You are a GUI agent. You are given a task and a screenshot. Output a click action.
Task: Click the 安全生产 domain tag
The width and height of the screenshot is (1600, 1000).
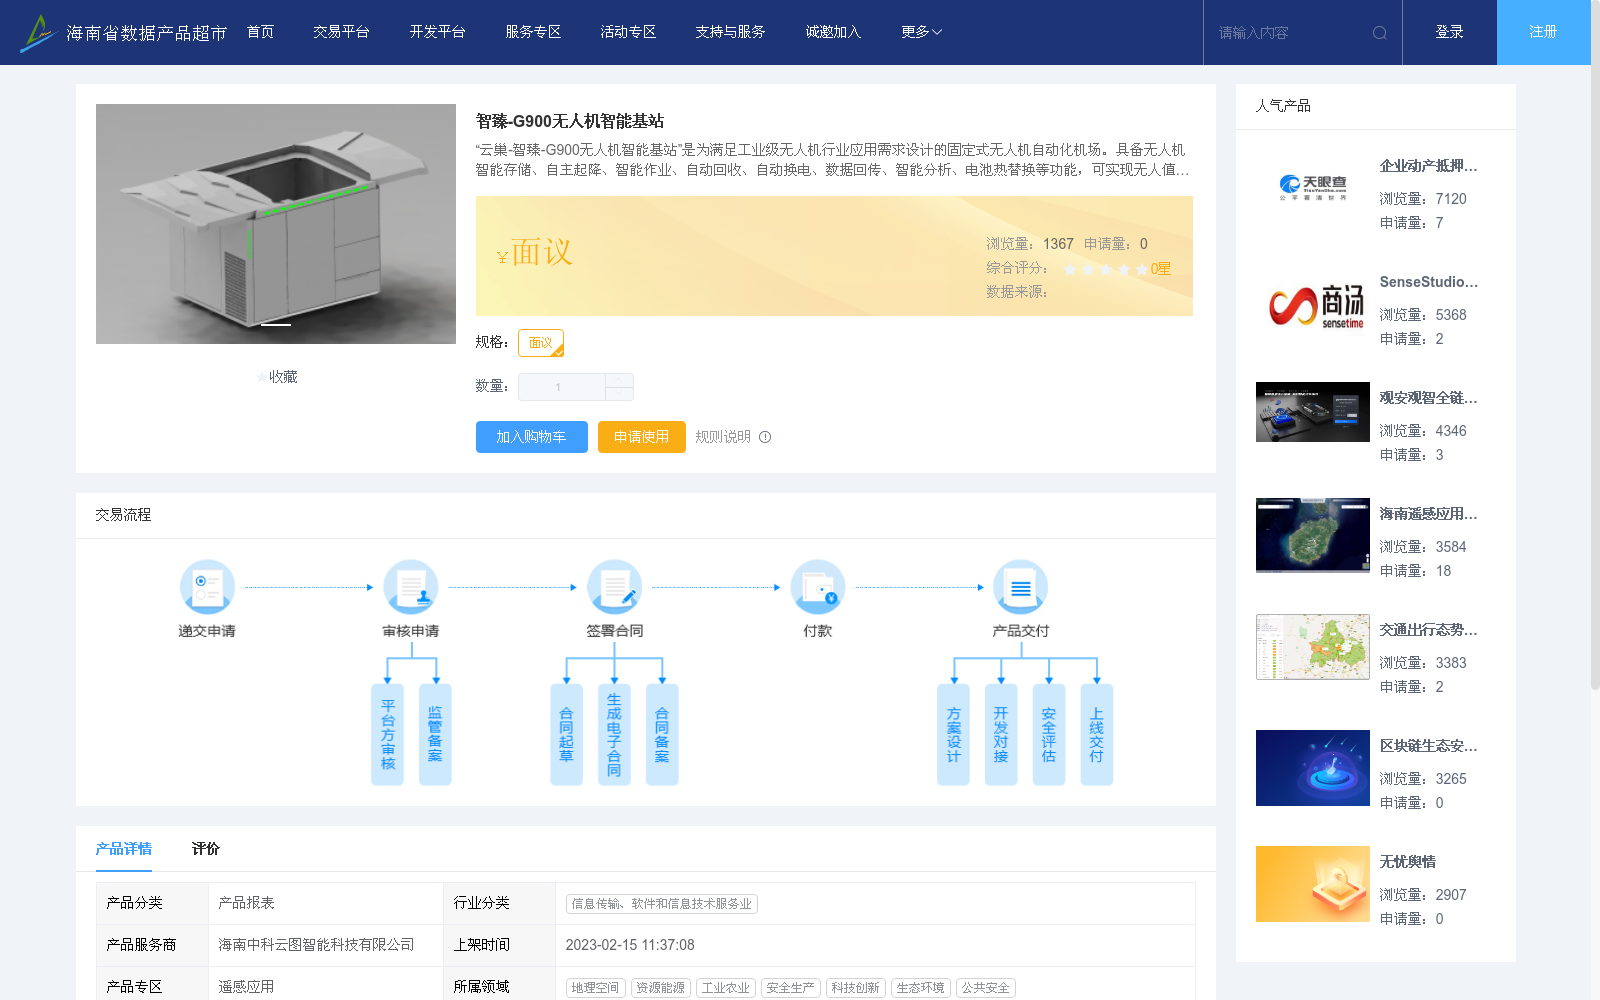[791, 988]
